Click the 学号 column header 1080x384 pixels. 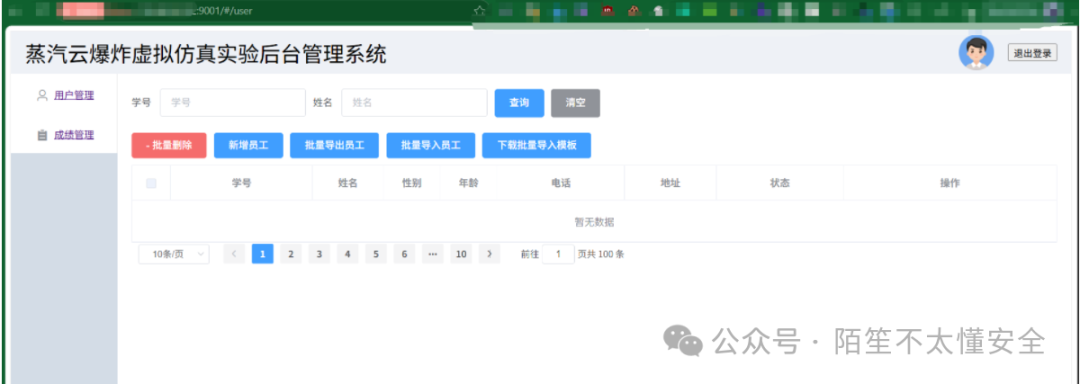pos(241,183)
